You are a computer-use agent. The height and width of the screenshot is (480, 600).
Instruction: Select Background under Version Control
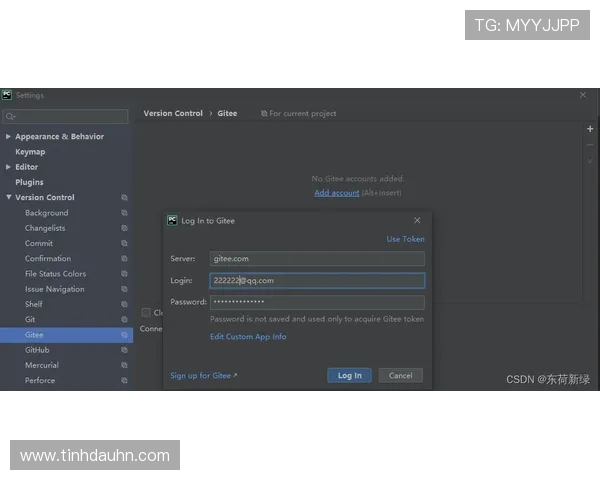tap(47, 213)
